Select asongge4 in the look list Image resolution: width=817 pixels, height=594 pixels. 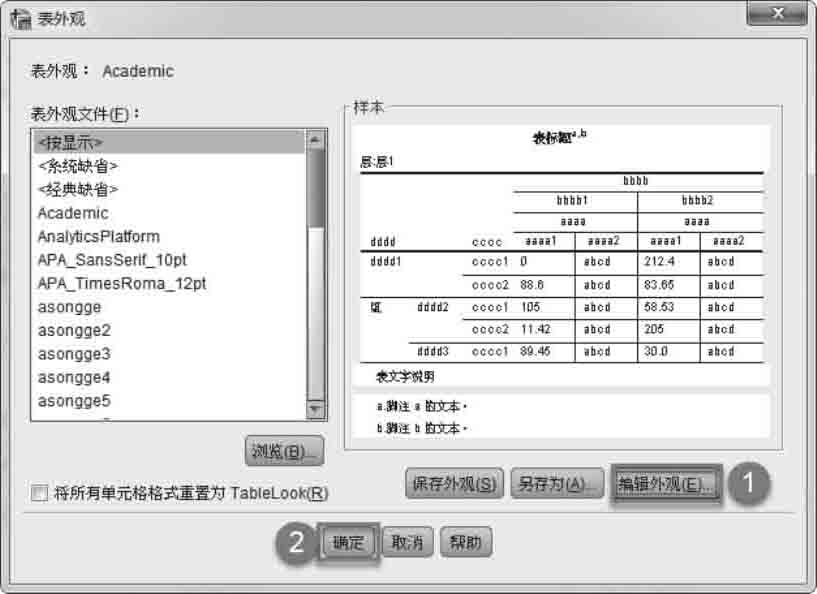point(169,377)
